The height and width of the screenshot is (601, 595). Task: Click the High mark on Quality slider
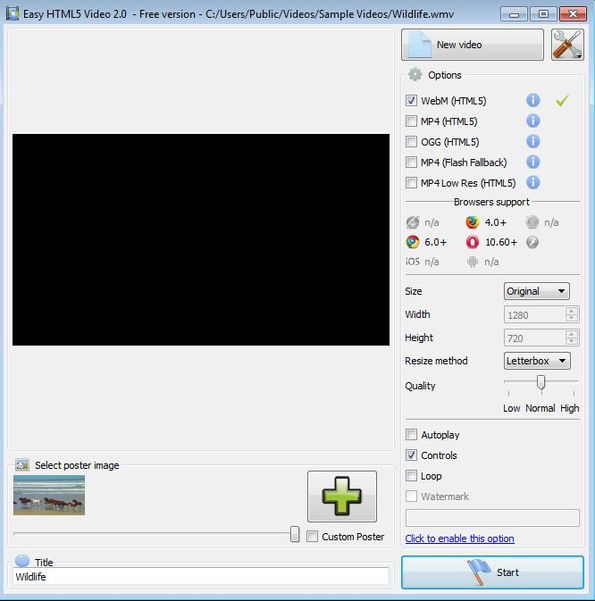[574, 393]
